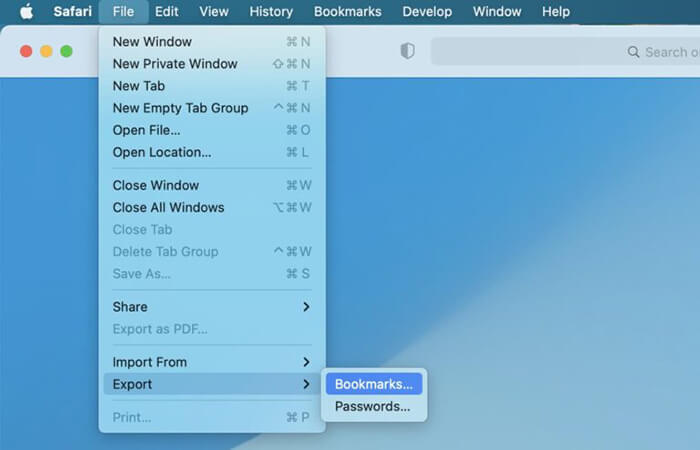Click the red close window button
700x450 pixels.
pyautogui.click(x=26, y=51)
